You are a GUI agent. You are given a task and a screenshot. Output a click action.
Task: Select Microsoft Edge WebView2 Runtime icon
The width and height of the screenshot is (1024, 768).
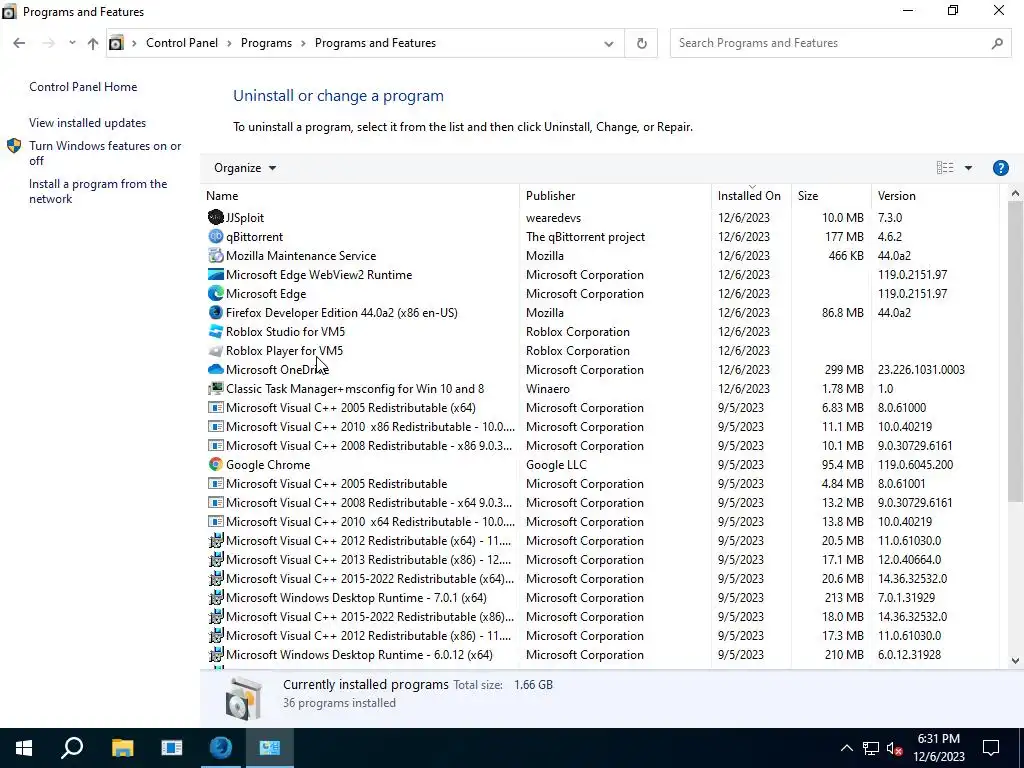(x=216, y=274)
